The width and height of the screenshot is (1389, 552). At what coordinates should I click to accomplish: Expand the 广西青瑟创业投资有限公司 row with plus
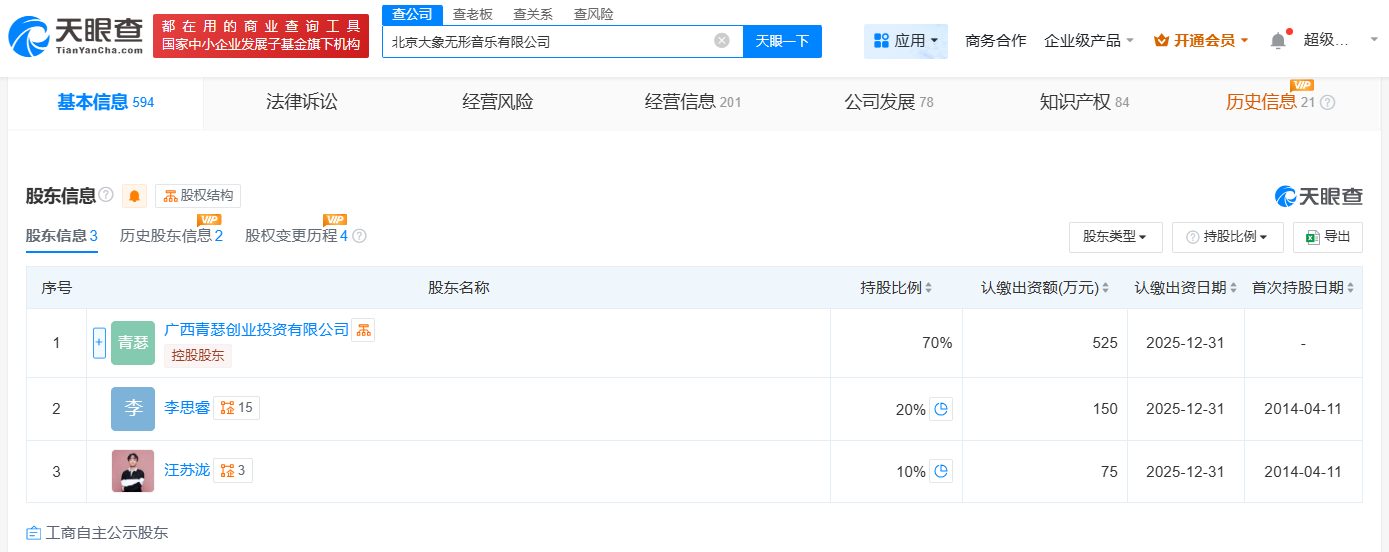point(99,343)
